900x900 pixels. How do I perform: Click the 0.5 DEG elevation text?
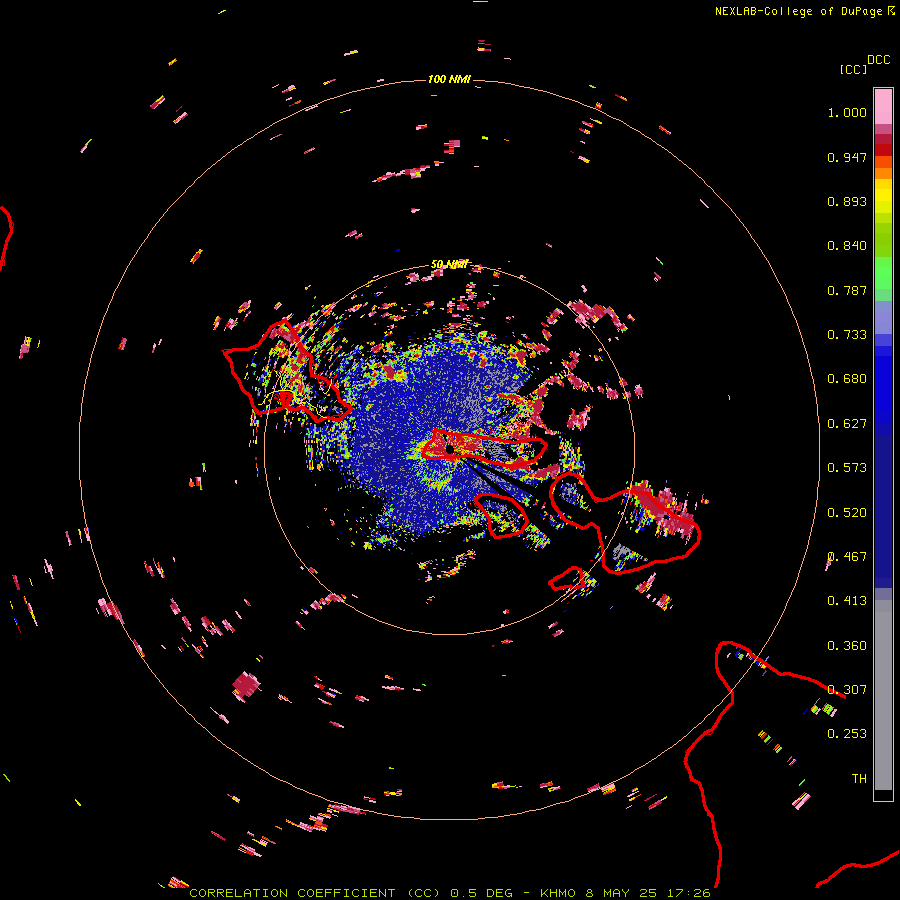[481, 893]
